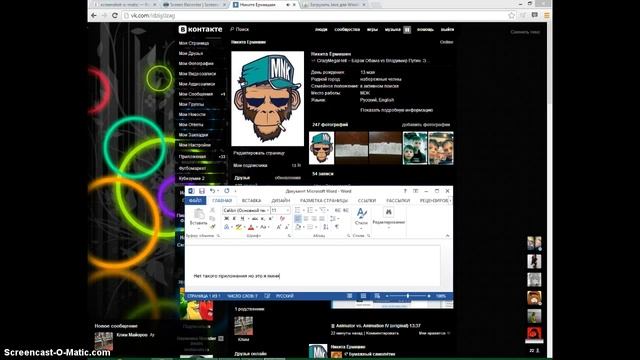Open the Styles (Стили) gallery in Word
The height and width of the screenshot is (360, 640).
click(x=362, y=217)
